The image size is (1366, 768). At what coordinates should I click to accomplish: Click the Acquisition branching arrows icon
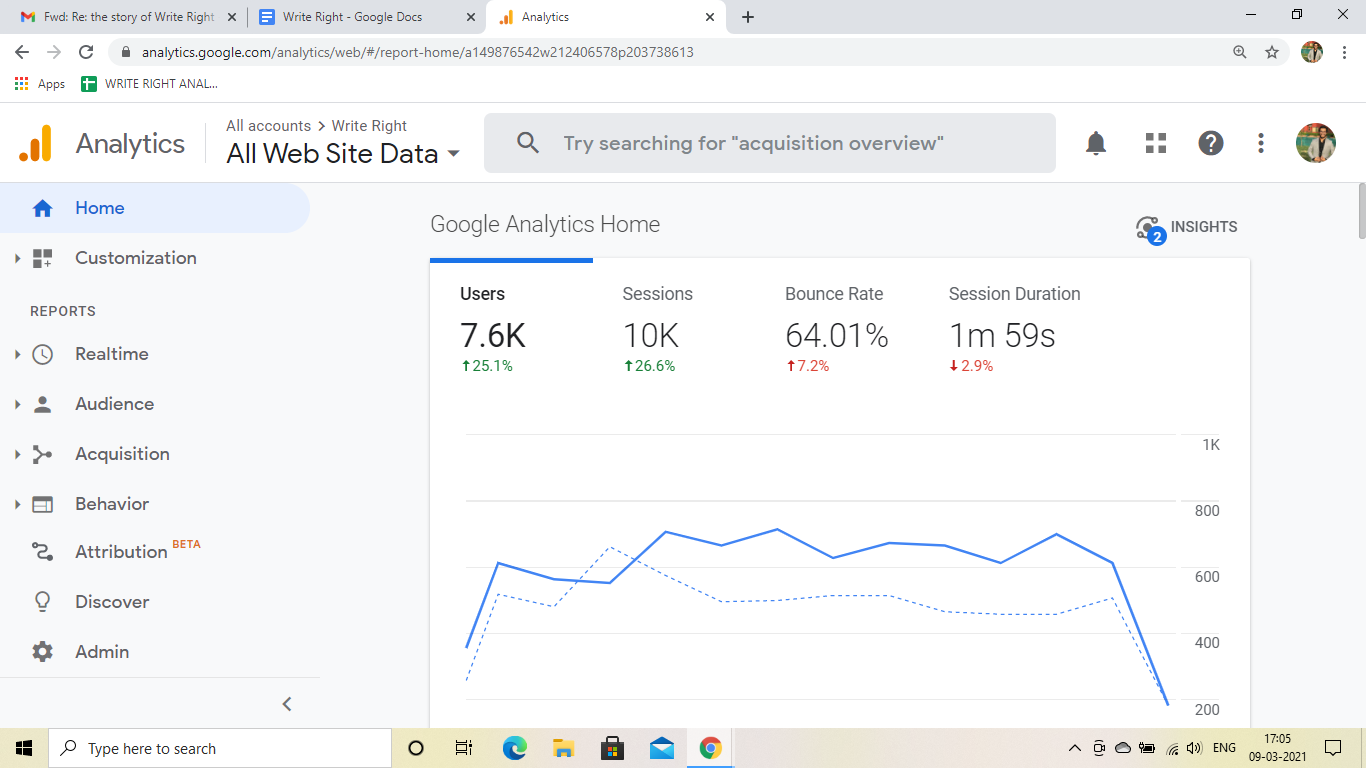click(42, 454)
